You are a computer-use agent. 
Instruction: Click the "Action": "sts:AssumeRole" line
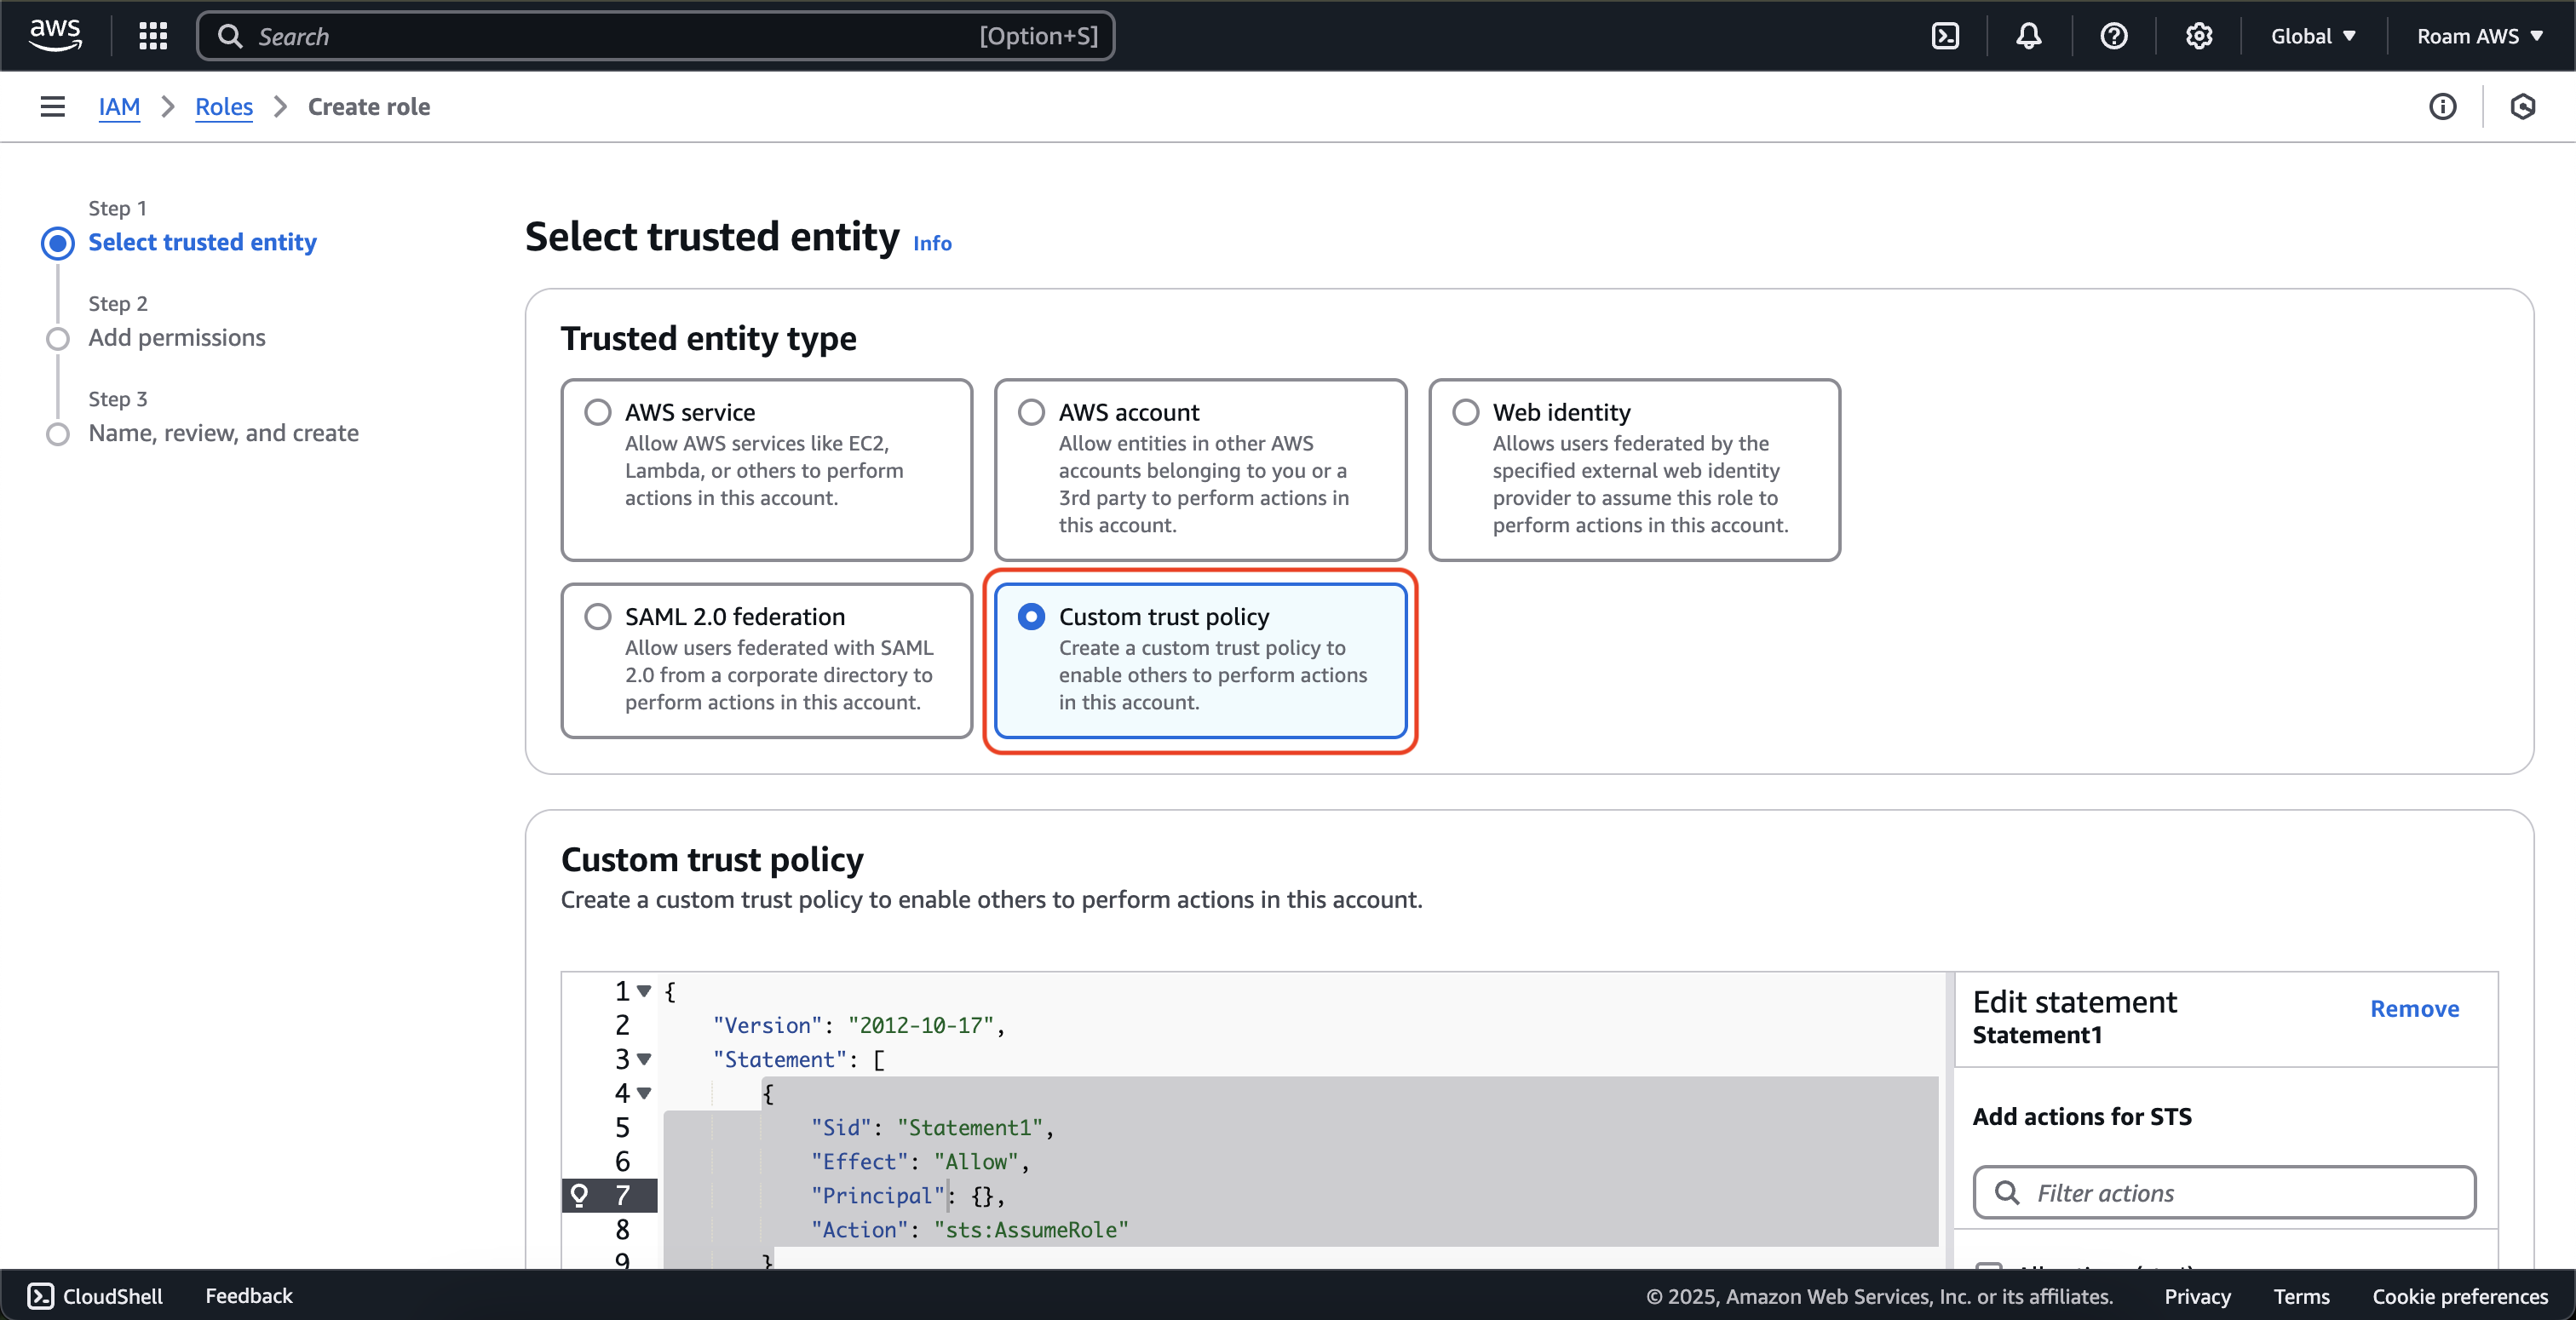pos(969,1229)
